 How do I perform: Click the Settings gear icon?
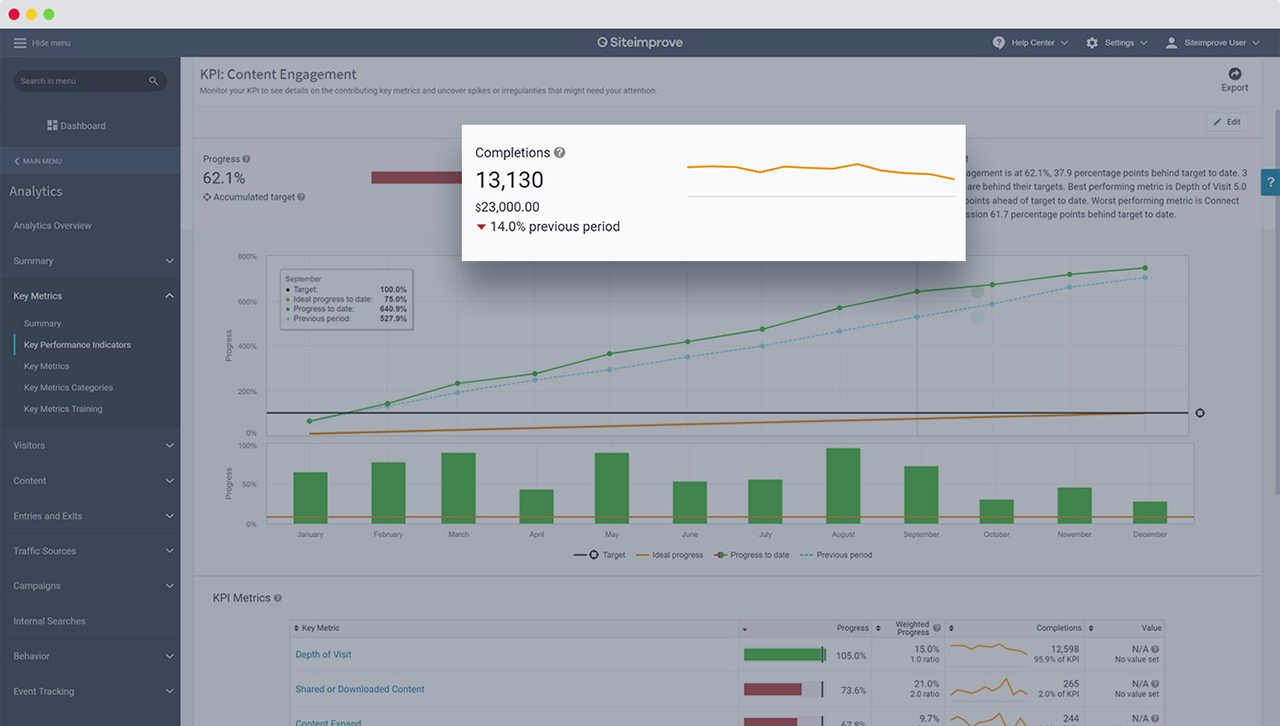(1092, 43)
